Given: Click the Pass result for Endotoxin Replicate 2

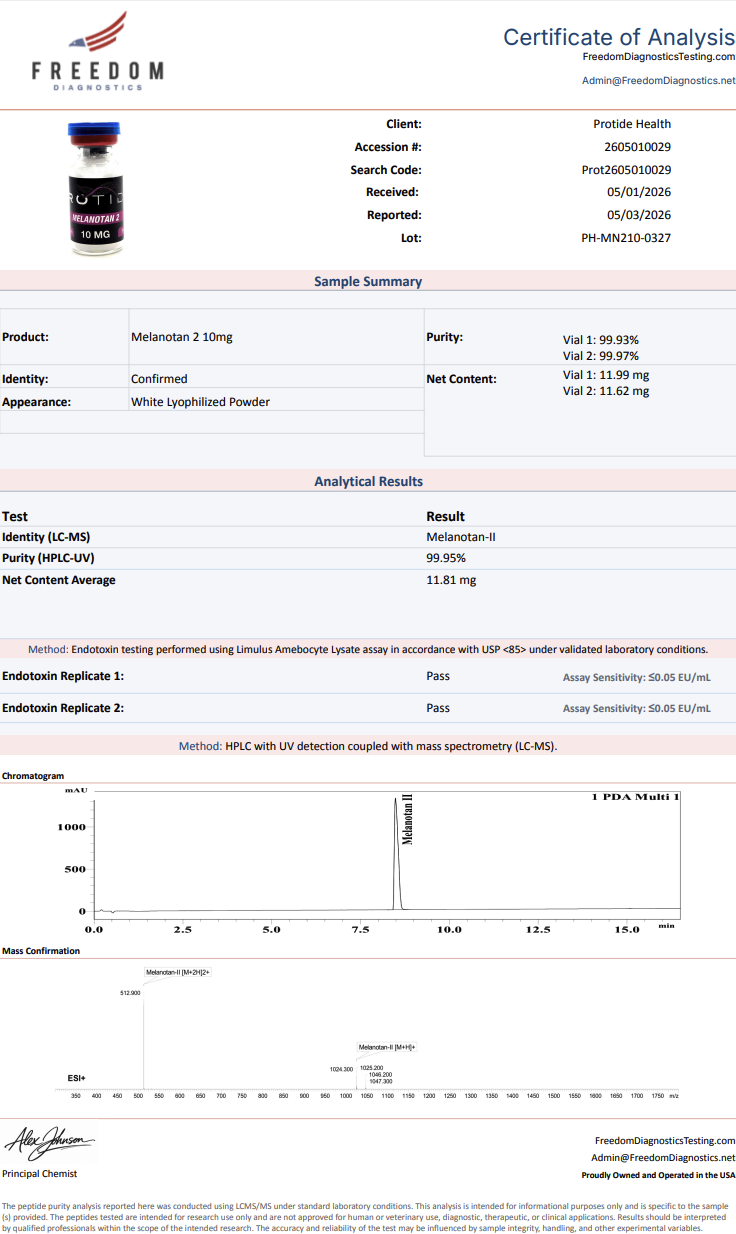Looking at the screenshot, I should (438, 708).
